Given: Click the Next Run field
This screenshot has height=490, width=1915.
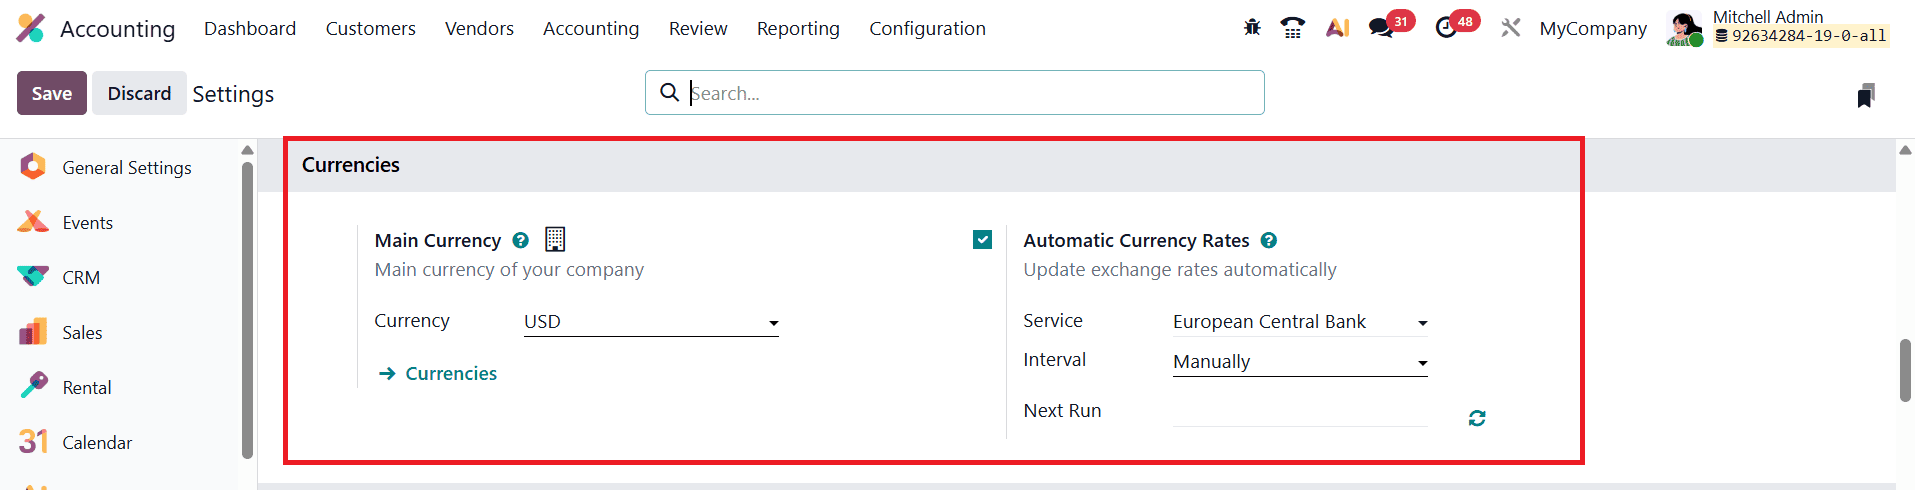Looking at the screenshot, I should [x=1300, y=411].
